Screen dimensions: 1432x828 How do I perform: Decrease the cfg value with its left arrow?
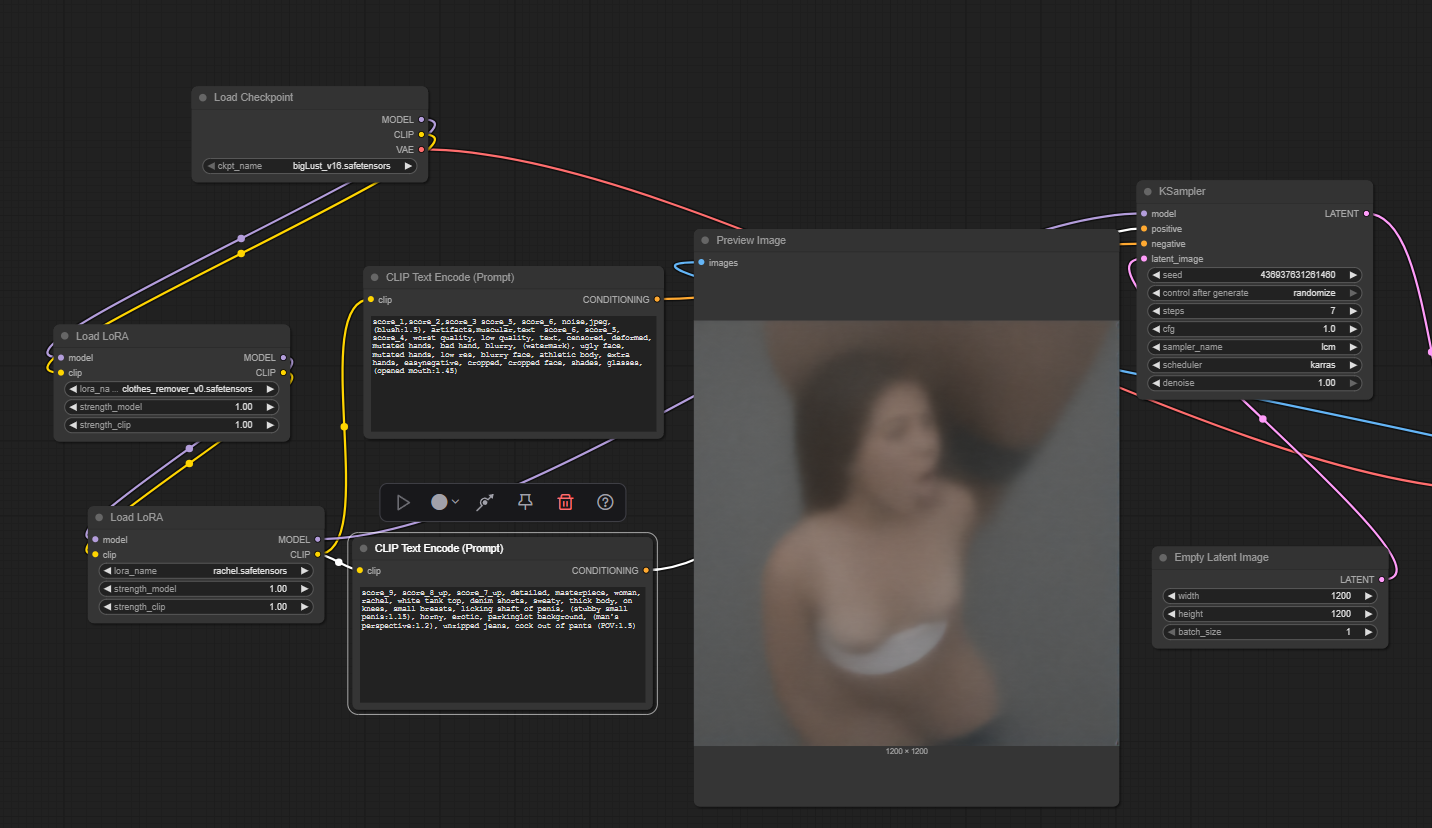point(1156,329)
